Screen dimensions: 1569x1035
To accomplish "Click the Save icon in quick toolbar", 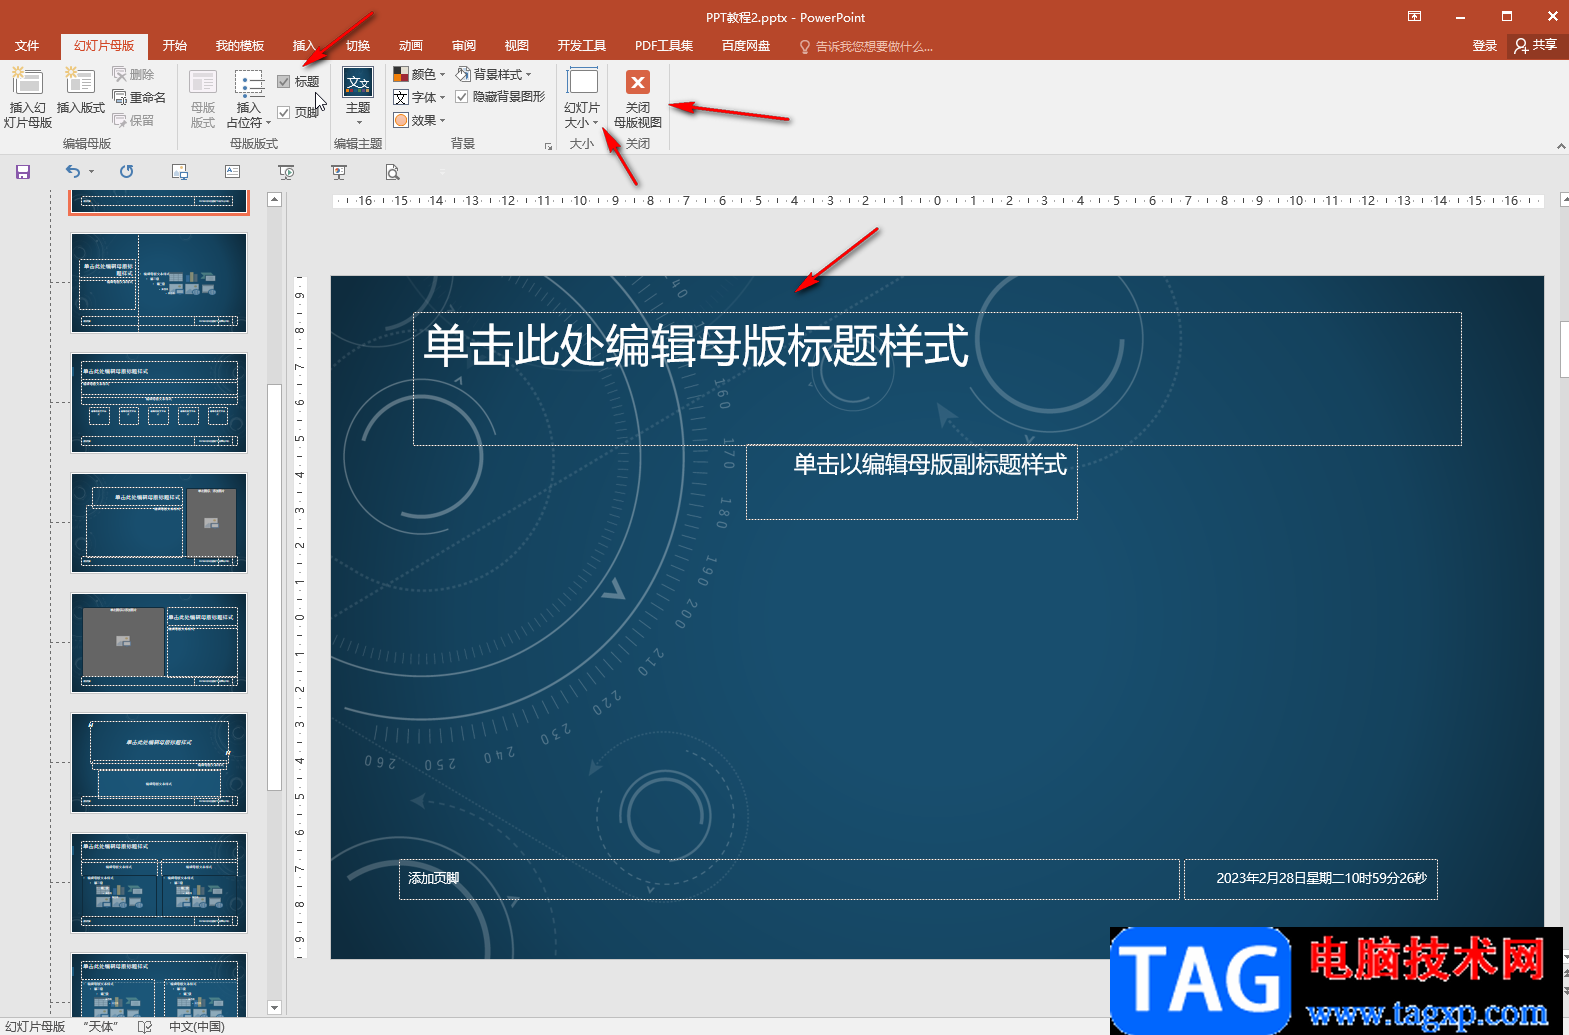I will (23, 172).
